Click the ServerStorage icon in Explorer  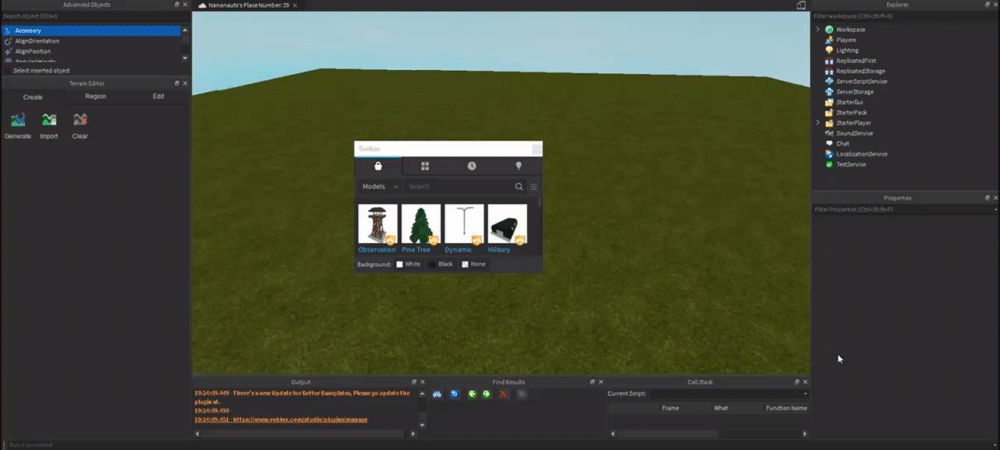point(829,92)
